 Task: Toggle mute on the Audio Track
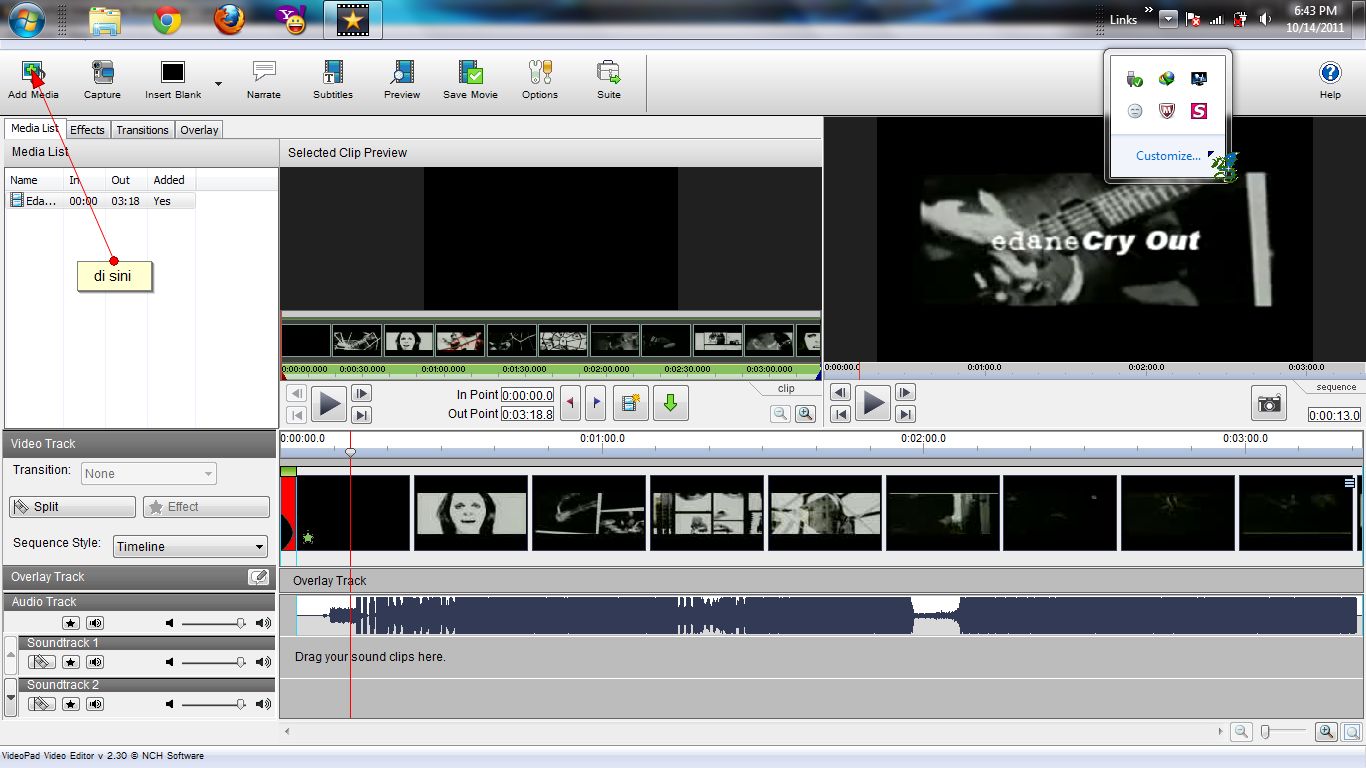[x=95, y=623]
